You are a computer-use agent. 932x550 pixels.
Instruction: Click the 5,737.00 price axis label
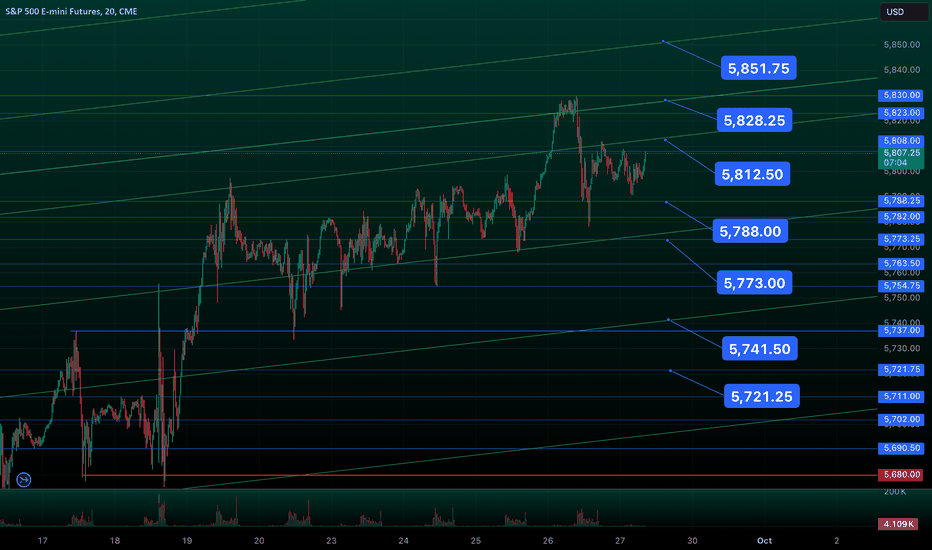(901, 330)
